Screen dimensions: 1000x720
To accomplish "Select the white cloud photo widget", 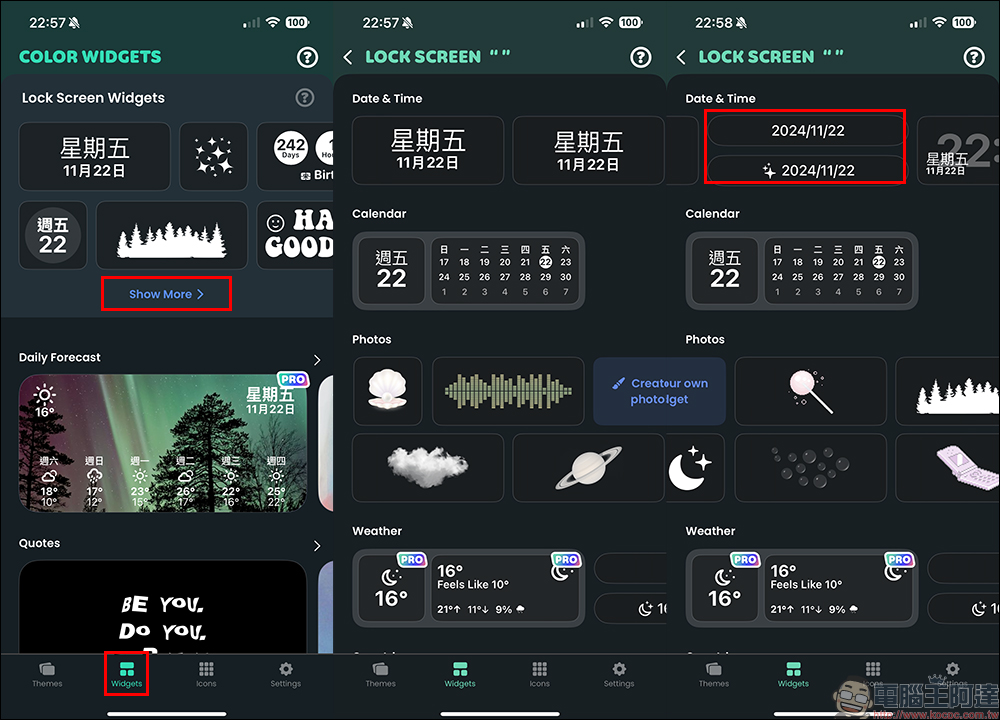I will (428, 467).
